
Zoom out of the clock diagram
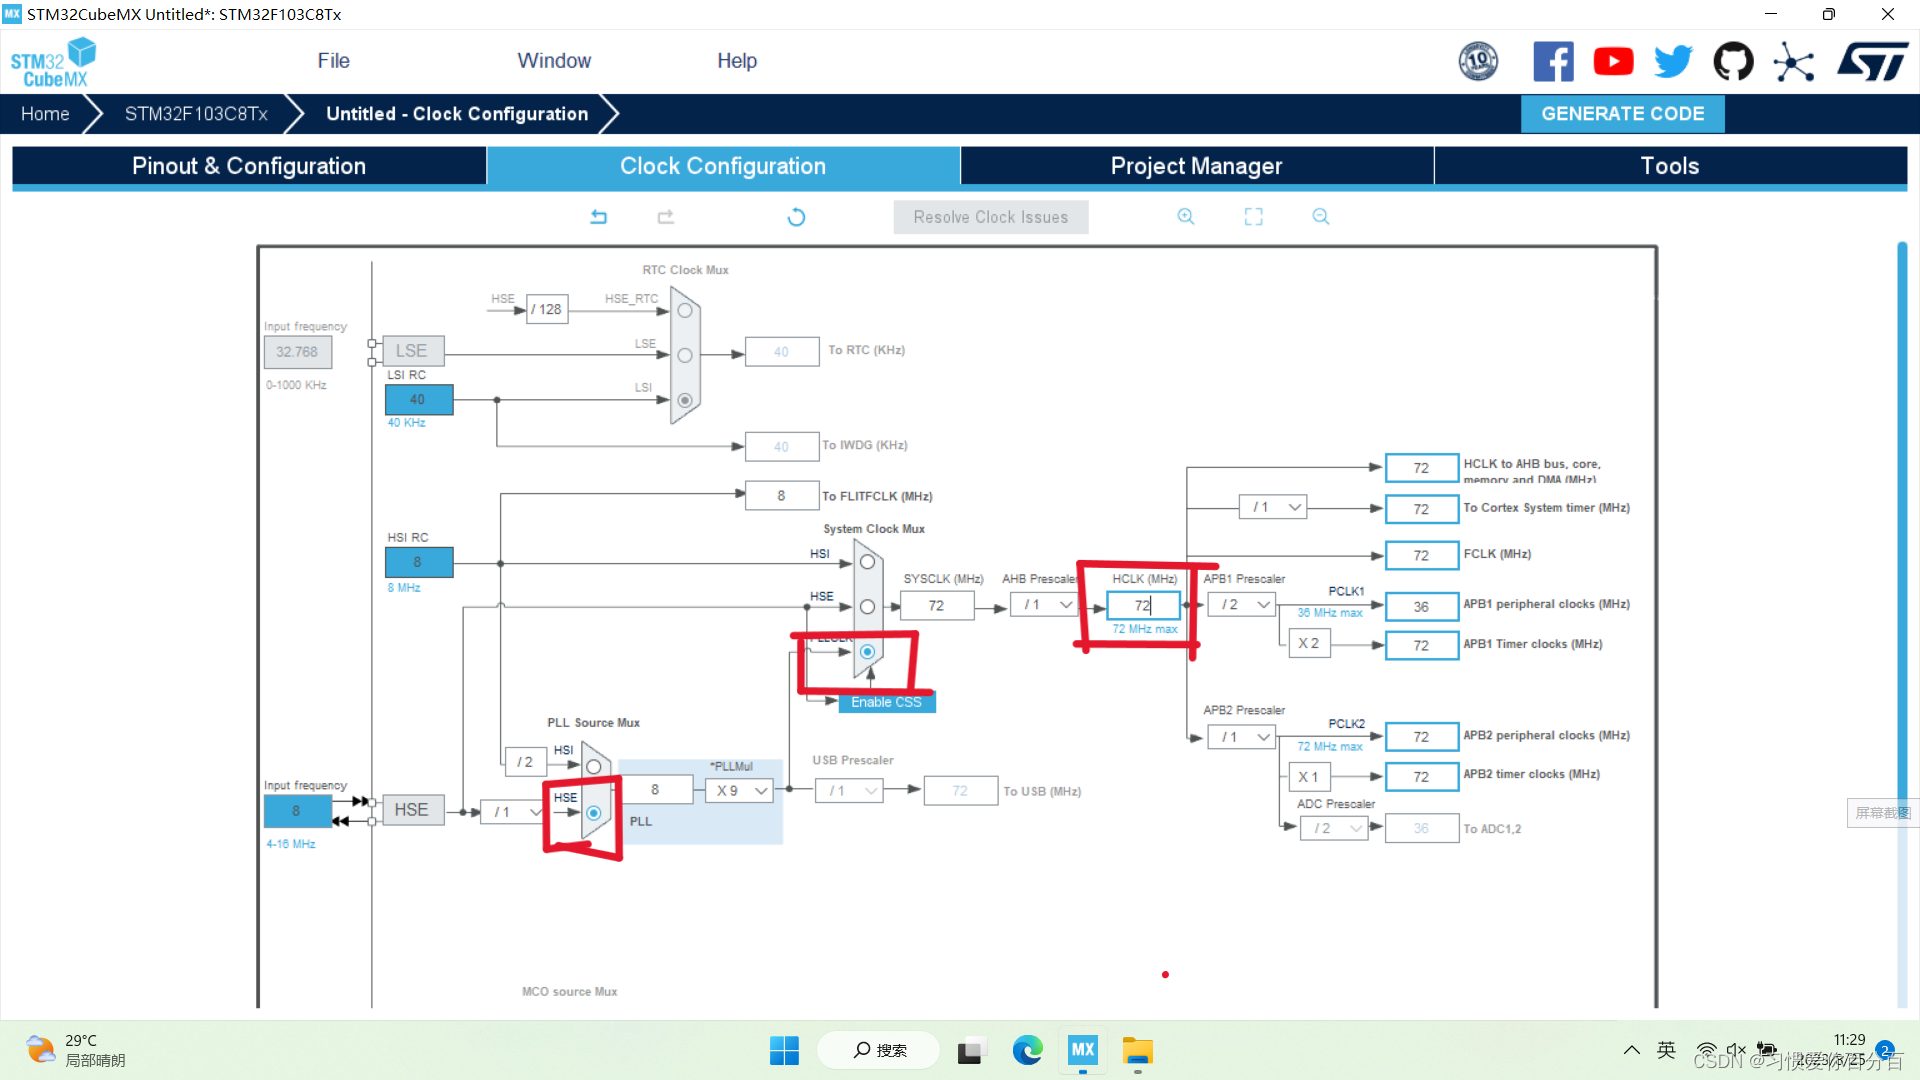point(1321,217)
